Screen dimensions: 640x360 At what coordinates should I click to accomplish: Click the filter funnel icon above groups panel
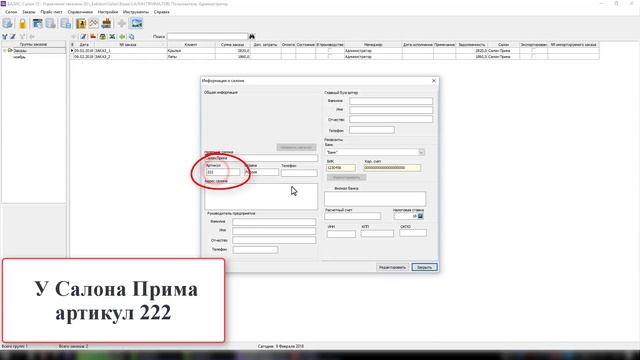click(x=5, y=37)
